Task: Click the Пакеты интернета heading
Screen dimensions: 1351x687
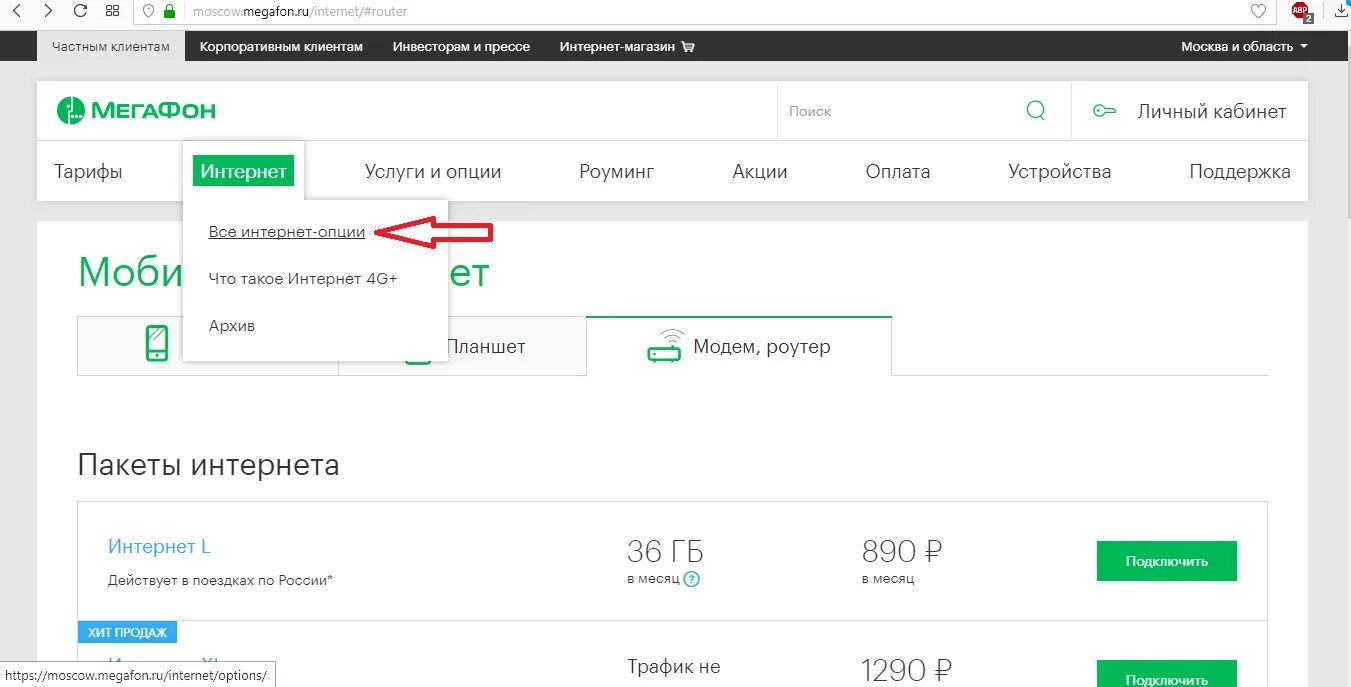Action: pyautogui.click(x=208, y=465)
